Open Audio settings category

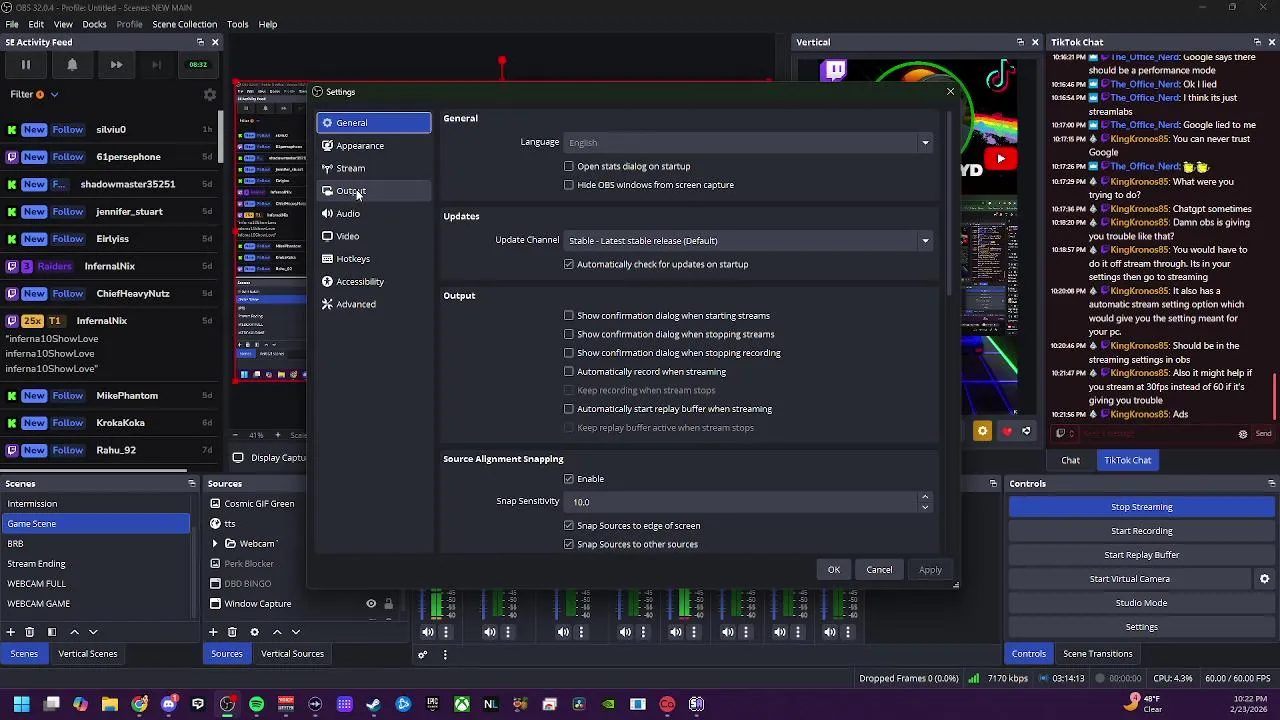coord(373,214)
